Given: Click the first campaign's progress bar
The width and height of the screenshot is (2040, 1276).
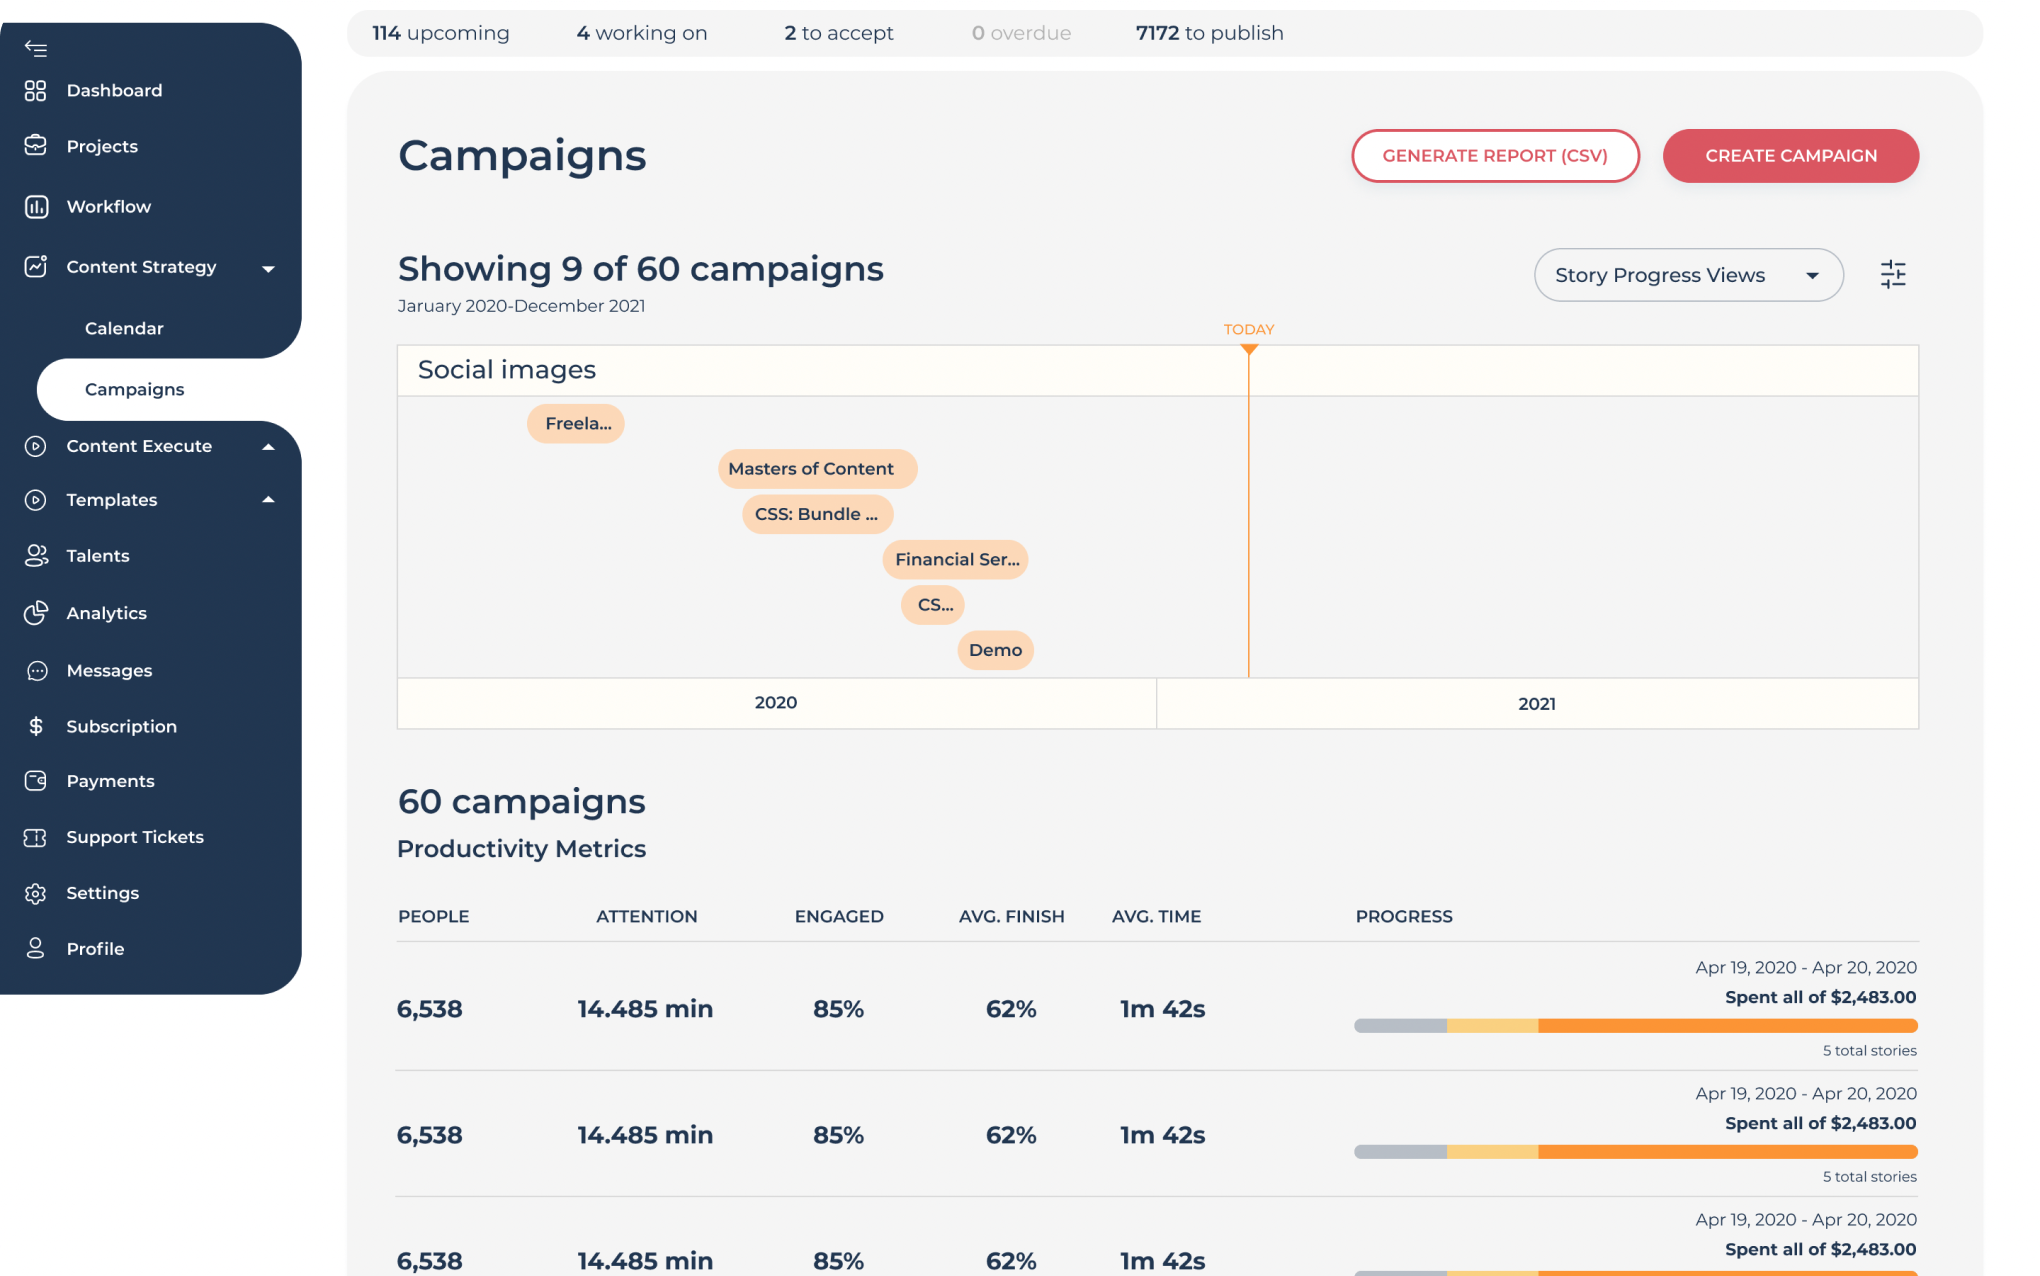Looking at the screenshot, I should click(1635, 1026).
